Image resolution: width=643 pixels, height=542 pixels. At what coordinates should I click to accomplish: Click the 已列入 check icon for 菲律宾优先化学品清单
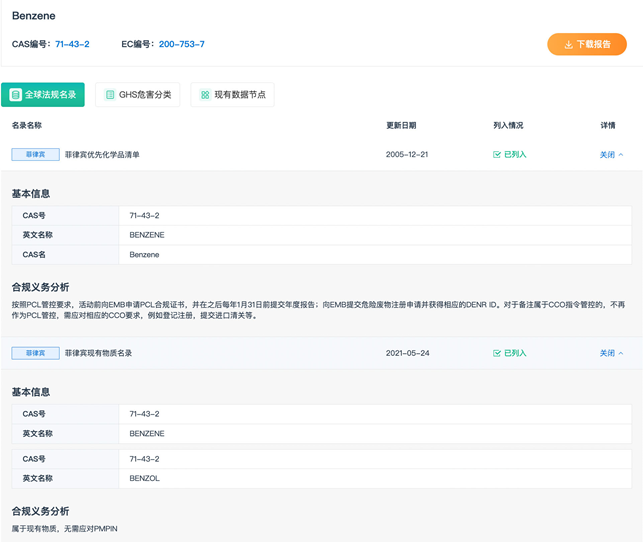[497, 155]
